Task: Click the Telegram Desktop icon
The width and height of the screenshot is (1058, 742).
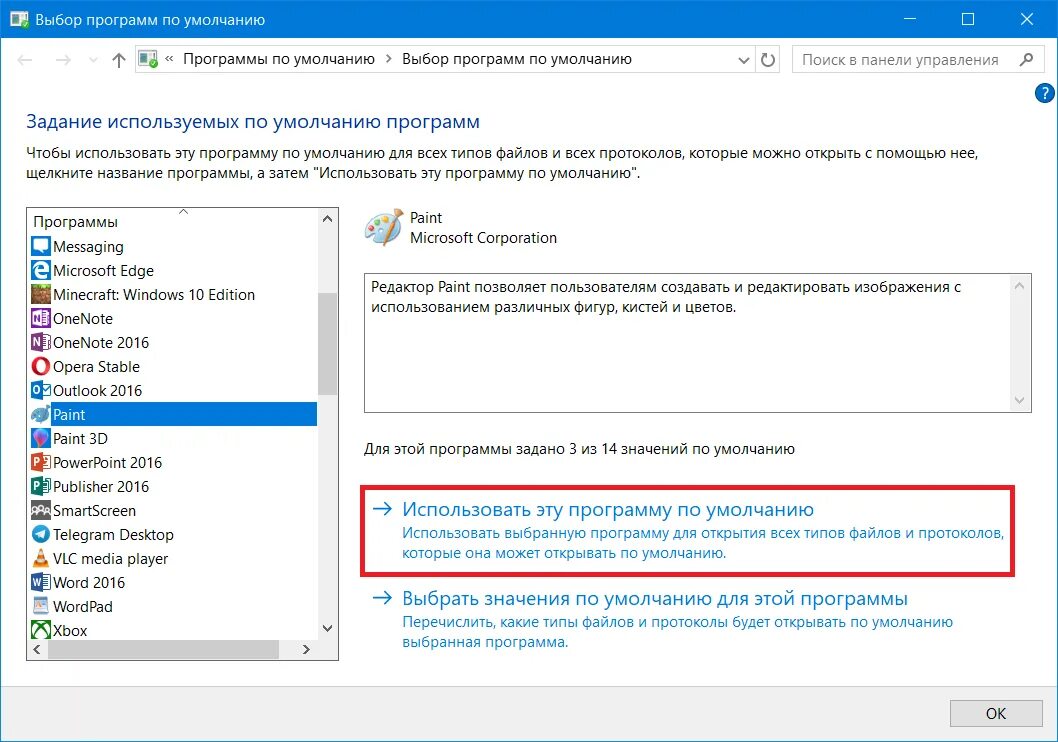Action: 40,534
